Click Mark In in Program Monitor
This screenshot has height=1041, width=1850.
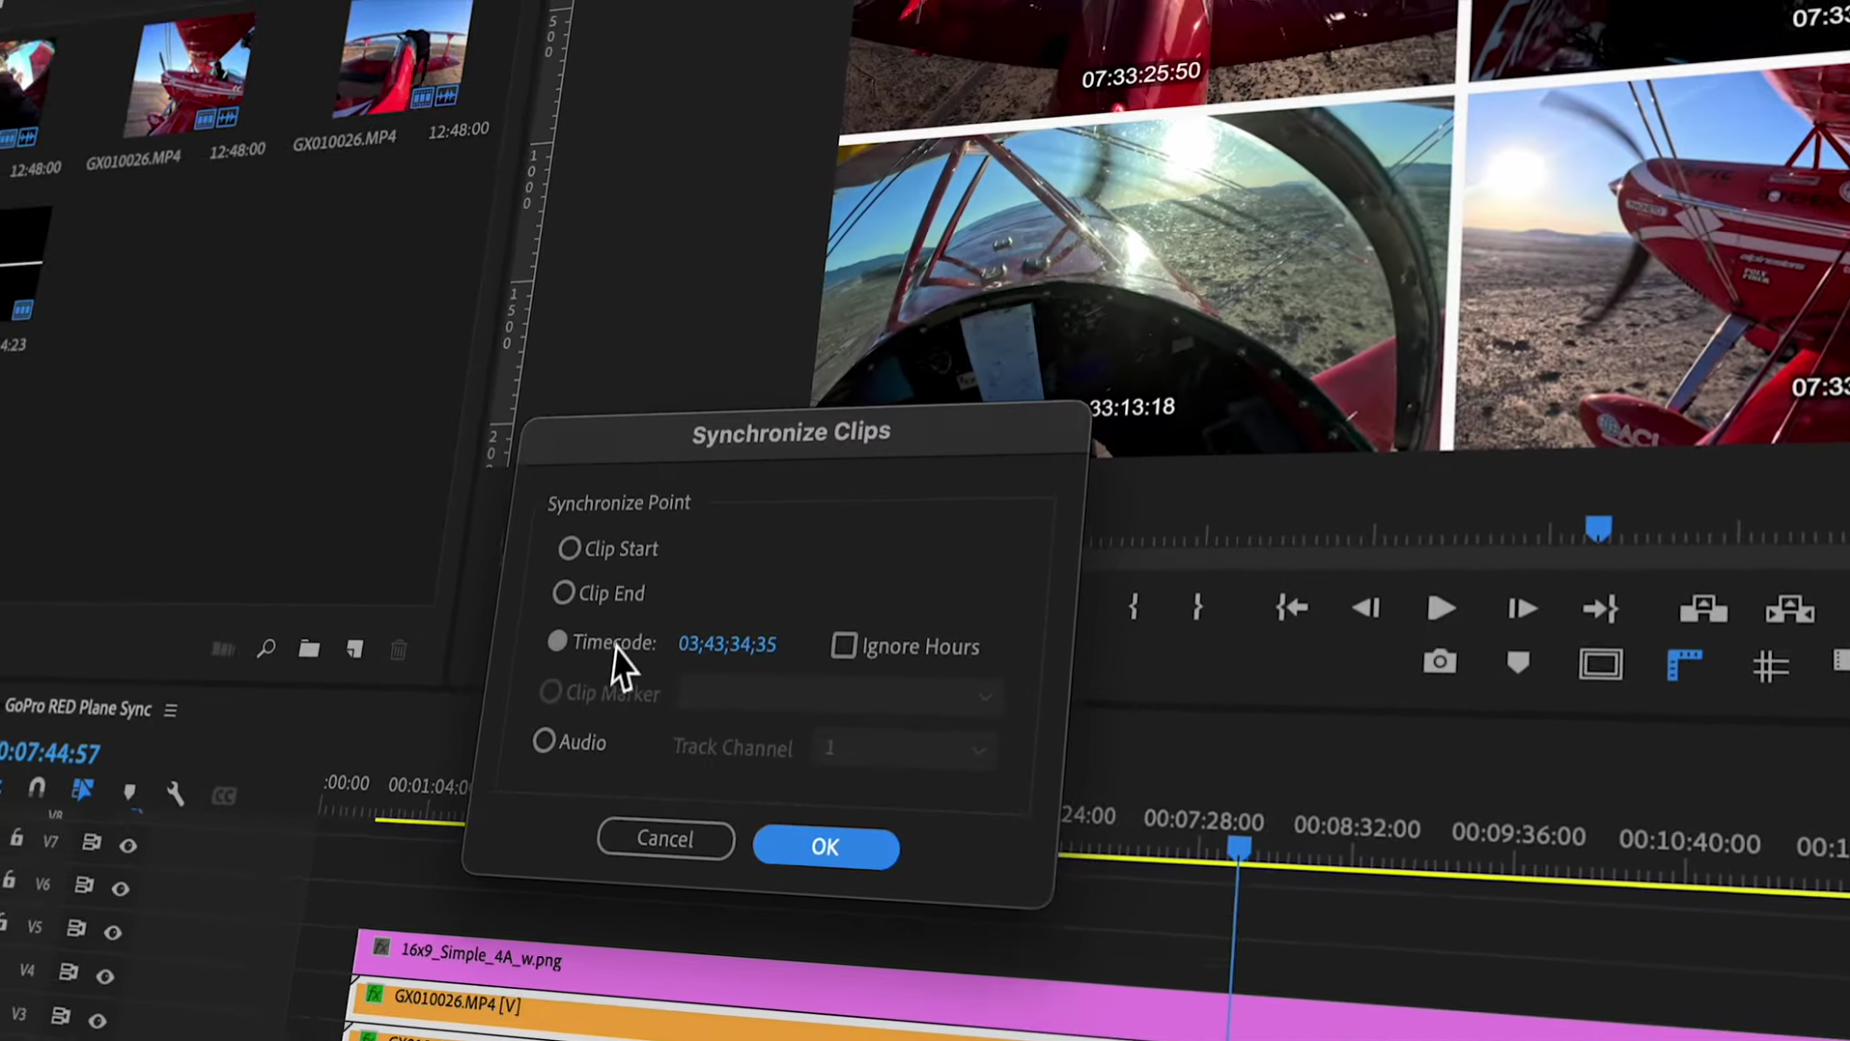[x=1133, y=607]
